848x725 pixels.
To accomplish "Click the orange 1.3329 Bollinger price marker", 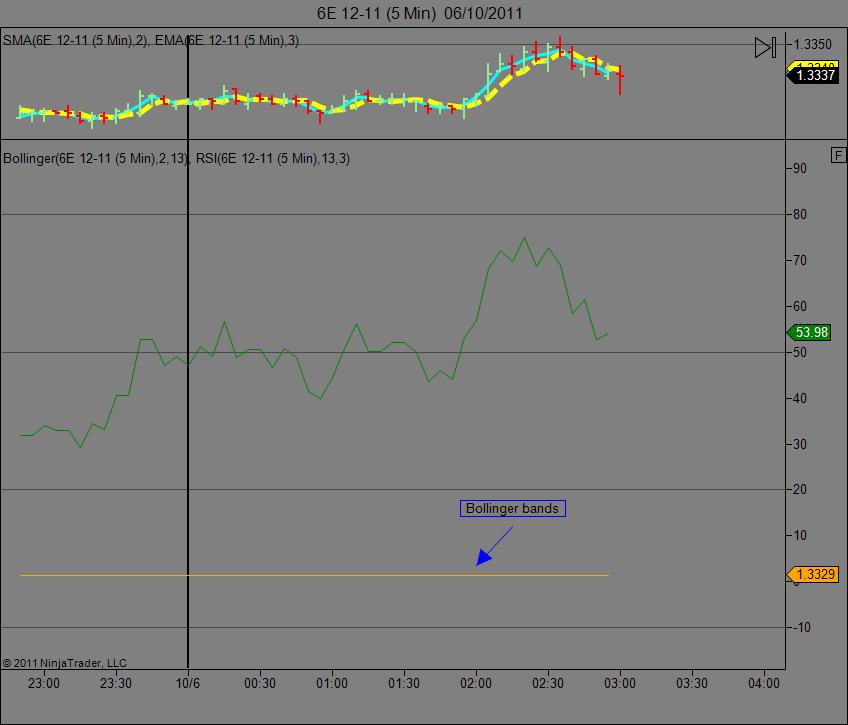I will [813, 574].
